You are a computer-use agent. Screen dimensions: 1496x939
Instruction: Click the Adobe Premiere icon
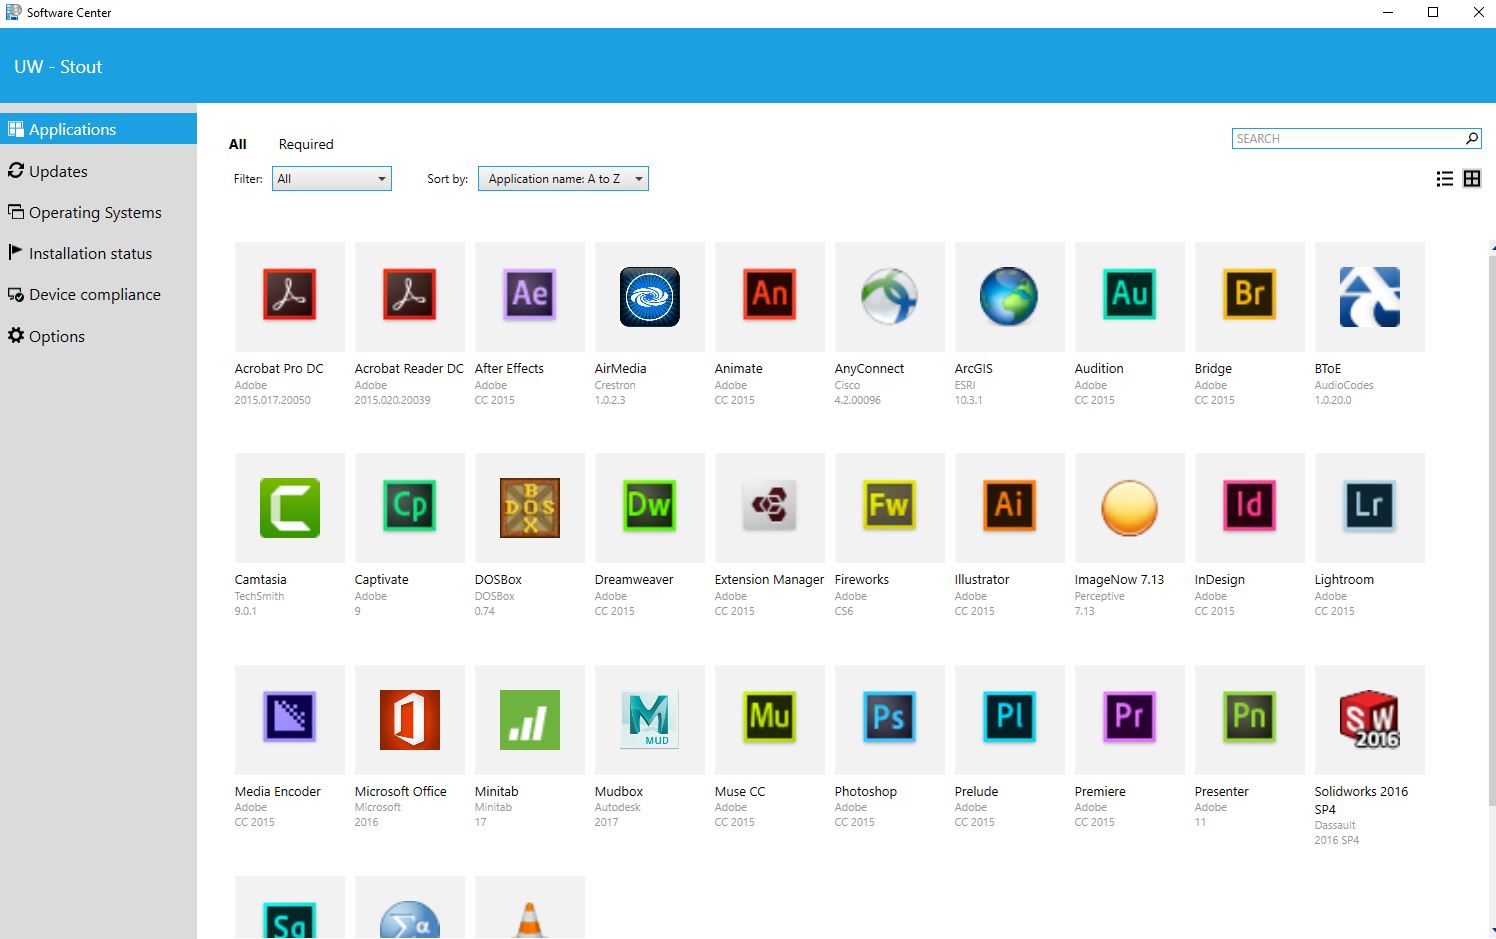point(1130,720)
